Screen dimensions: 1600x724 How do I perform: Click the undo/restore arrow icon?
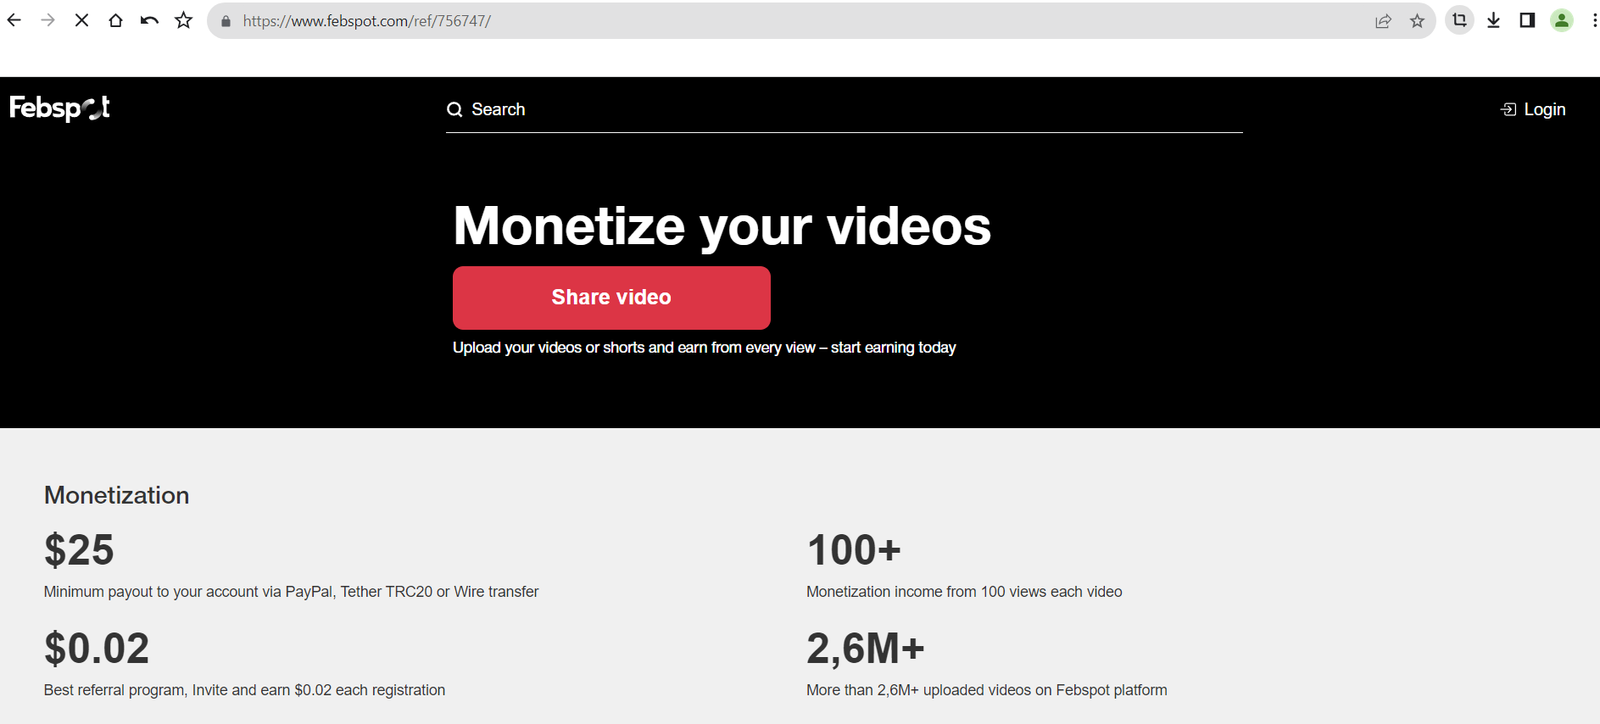[149, 20]
